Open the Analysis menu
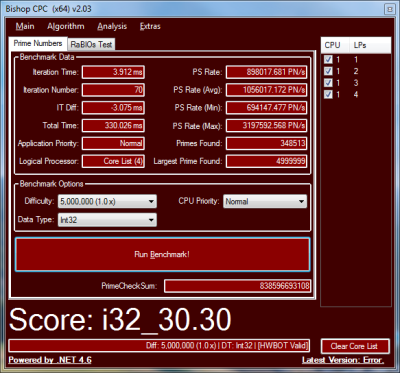400x373 pixels. pyautogui.click(x=112, y=26)
